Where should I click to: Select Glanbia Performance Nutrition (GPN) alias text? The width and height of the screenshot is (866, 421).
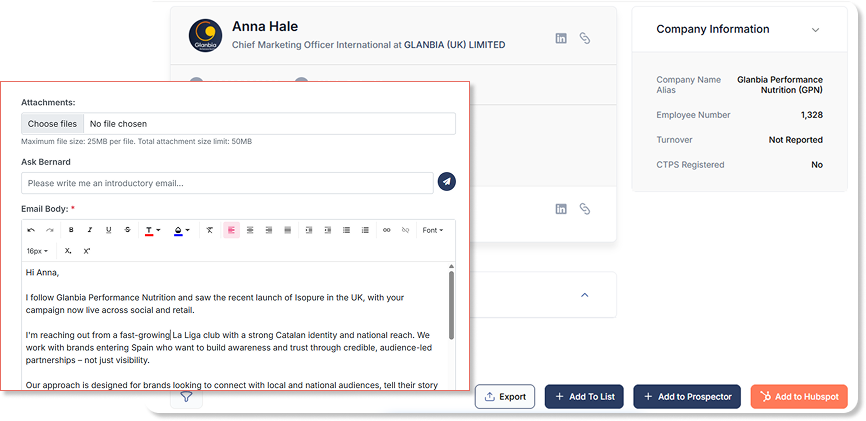point(780,85)
